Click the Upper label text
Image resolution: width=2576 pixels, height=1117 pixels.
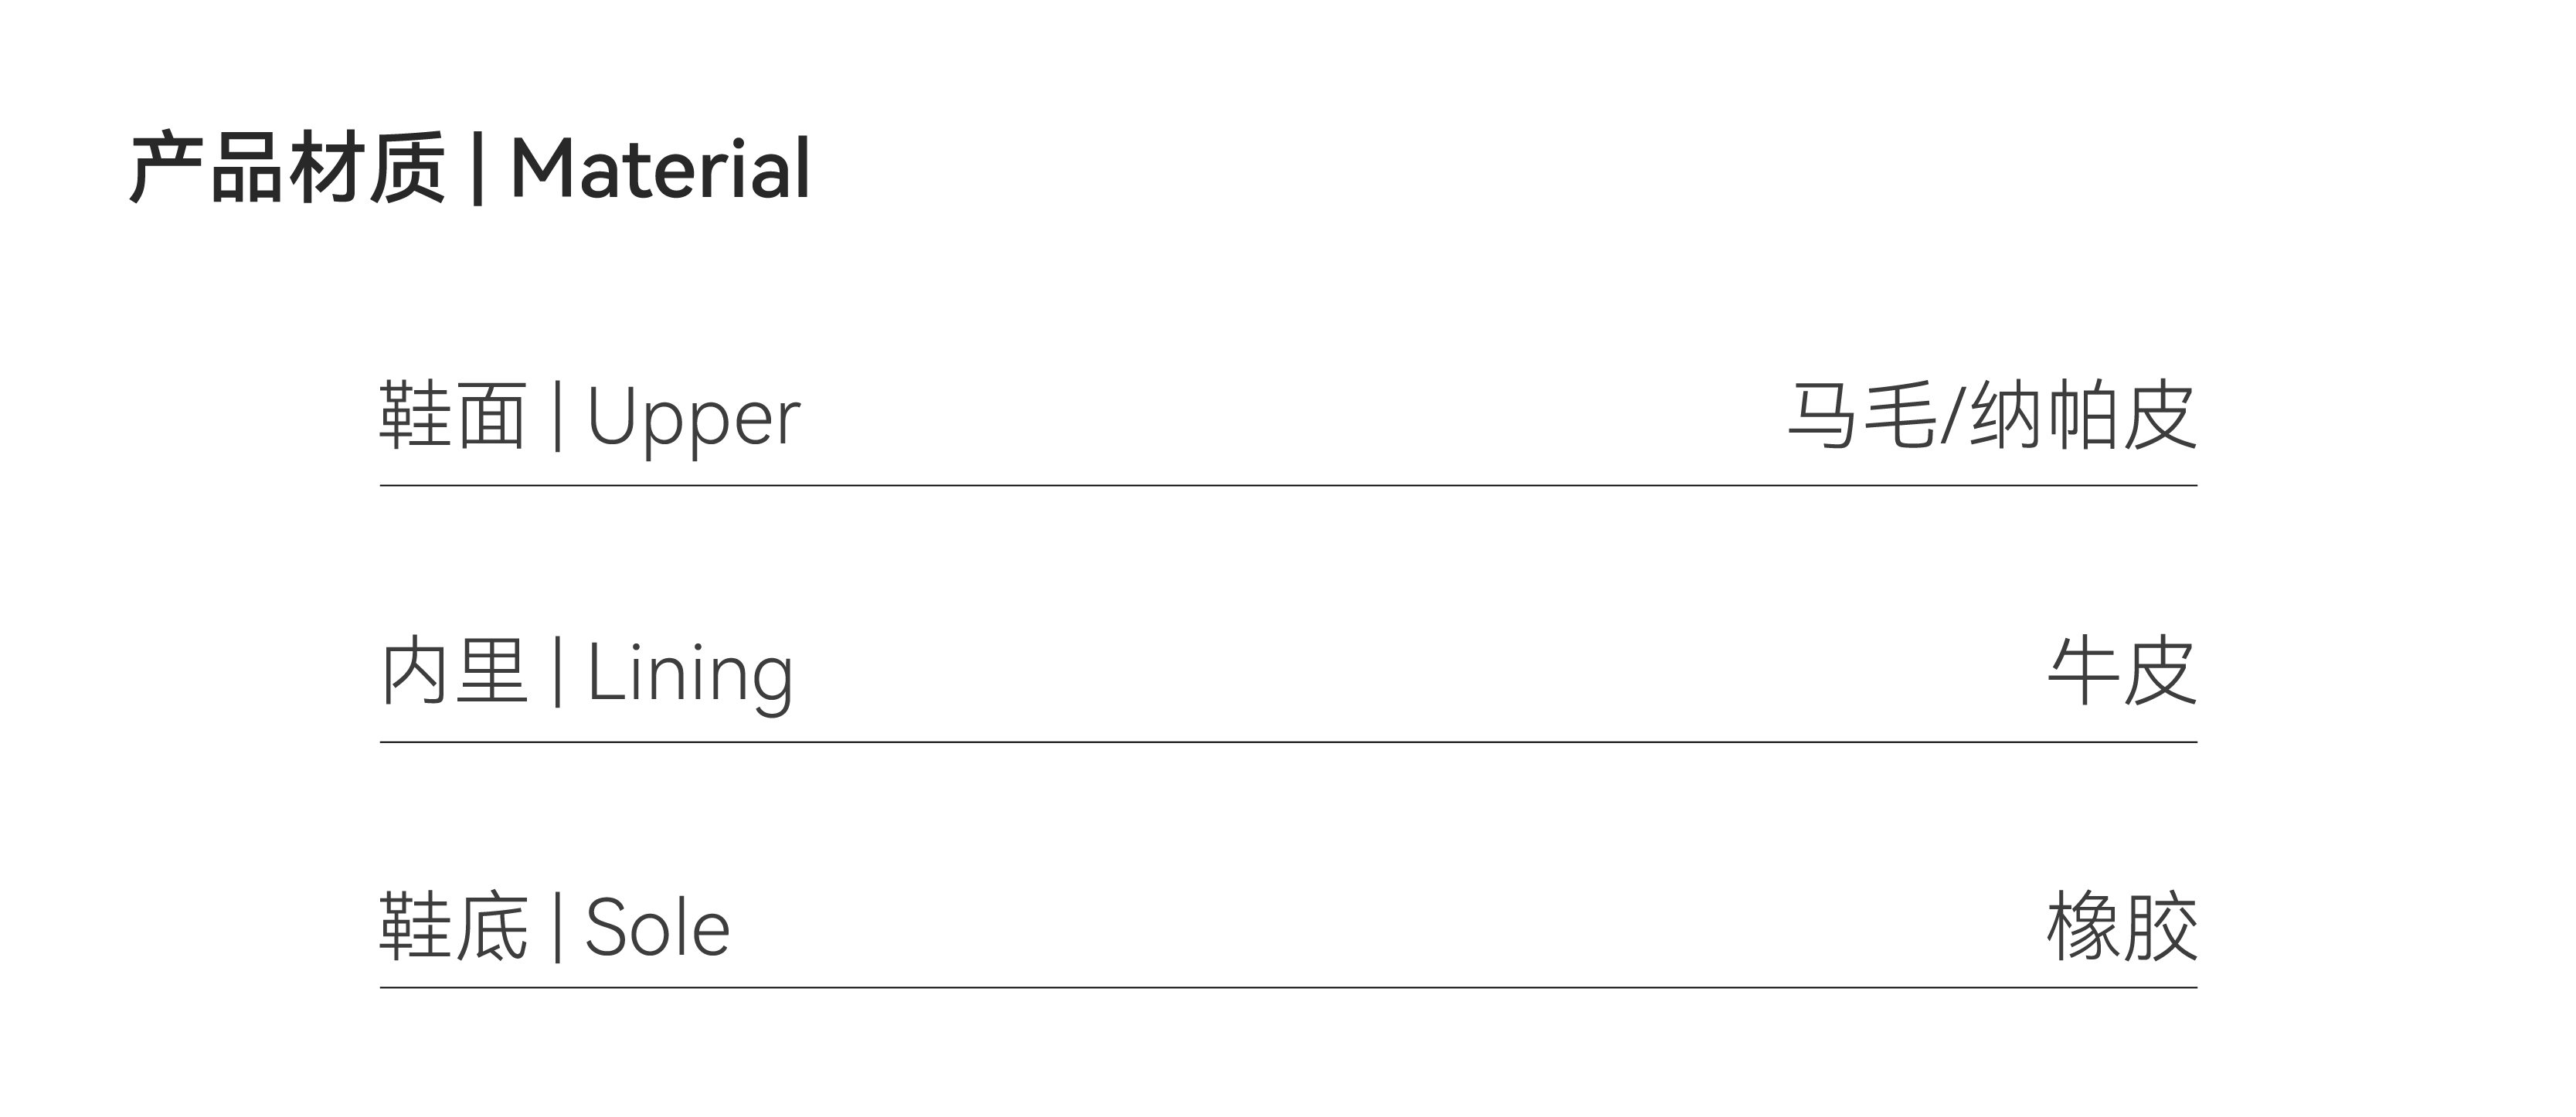693,418
